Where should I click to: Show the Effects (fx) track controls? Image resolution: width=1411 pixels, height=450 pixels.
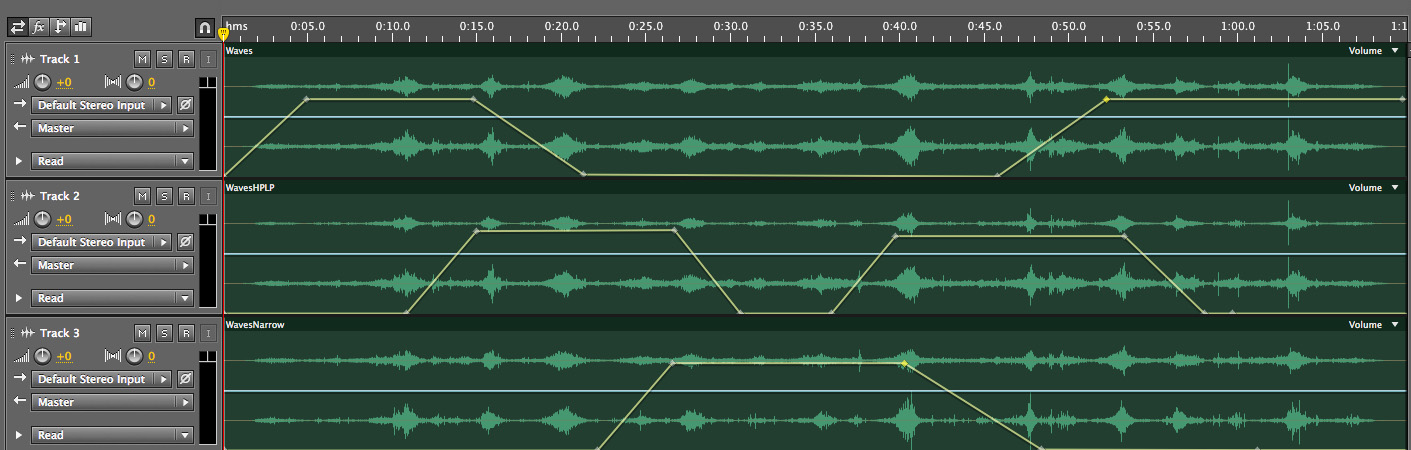pyautogui.click(x=39, y=27)
